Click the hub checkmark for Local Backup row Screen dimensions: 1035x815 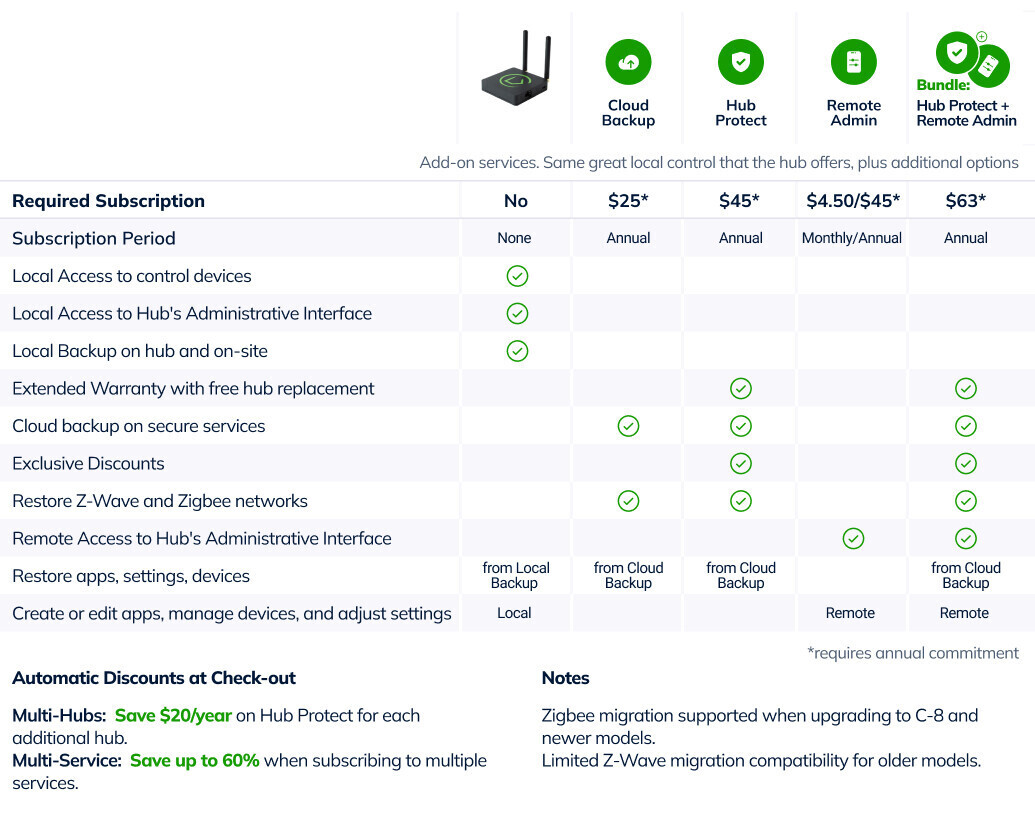click(x=517, y=351)
